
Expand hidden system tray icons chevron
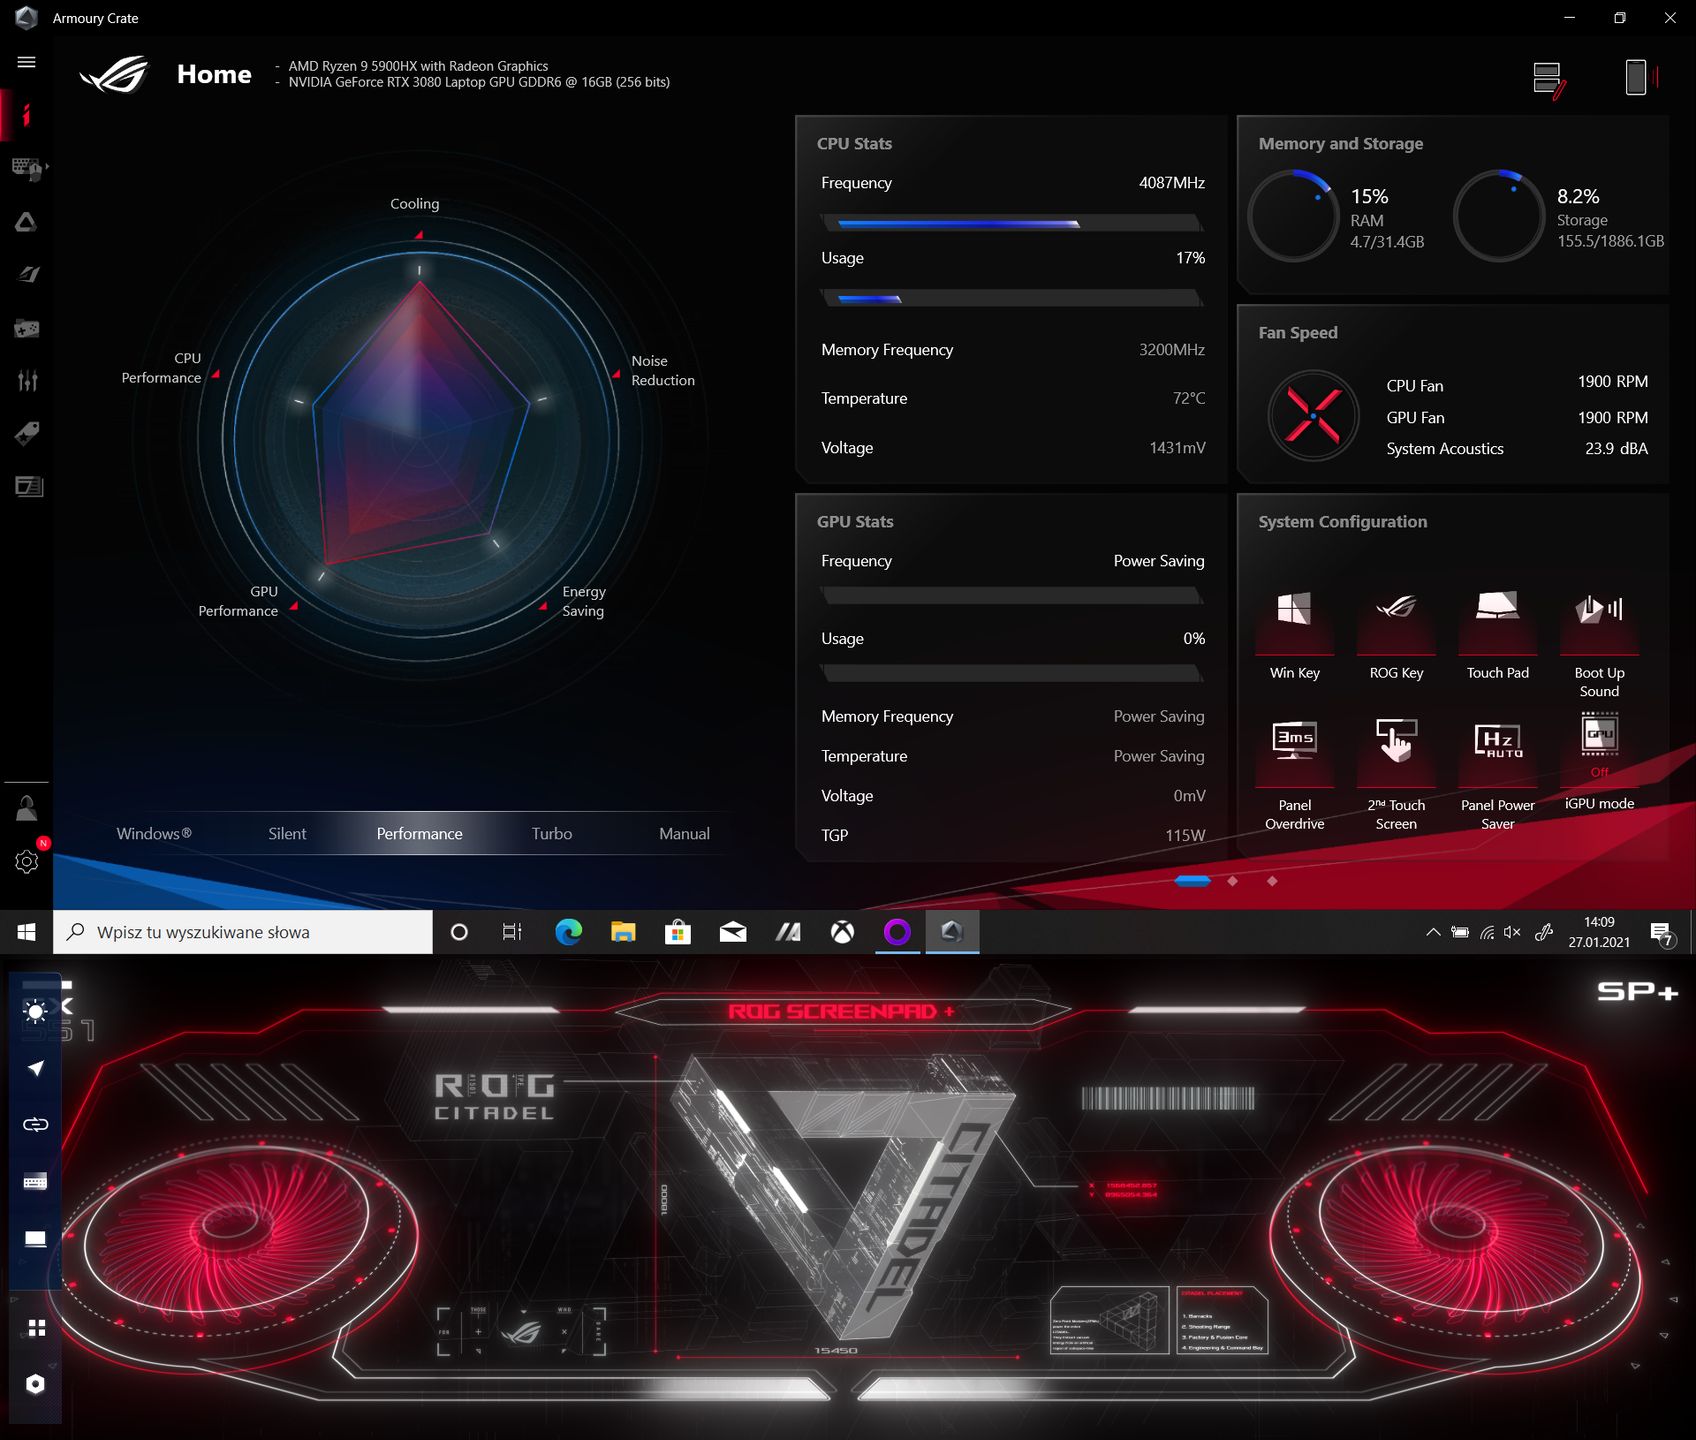1433,932
